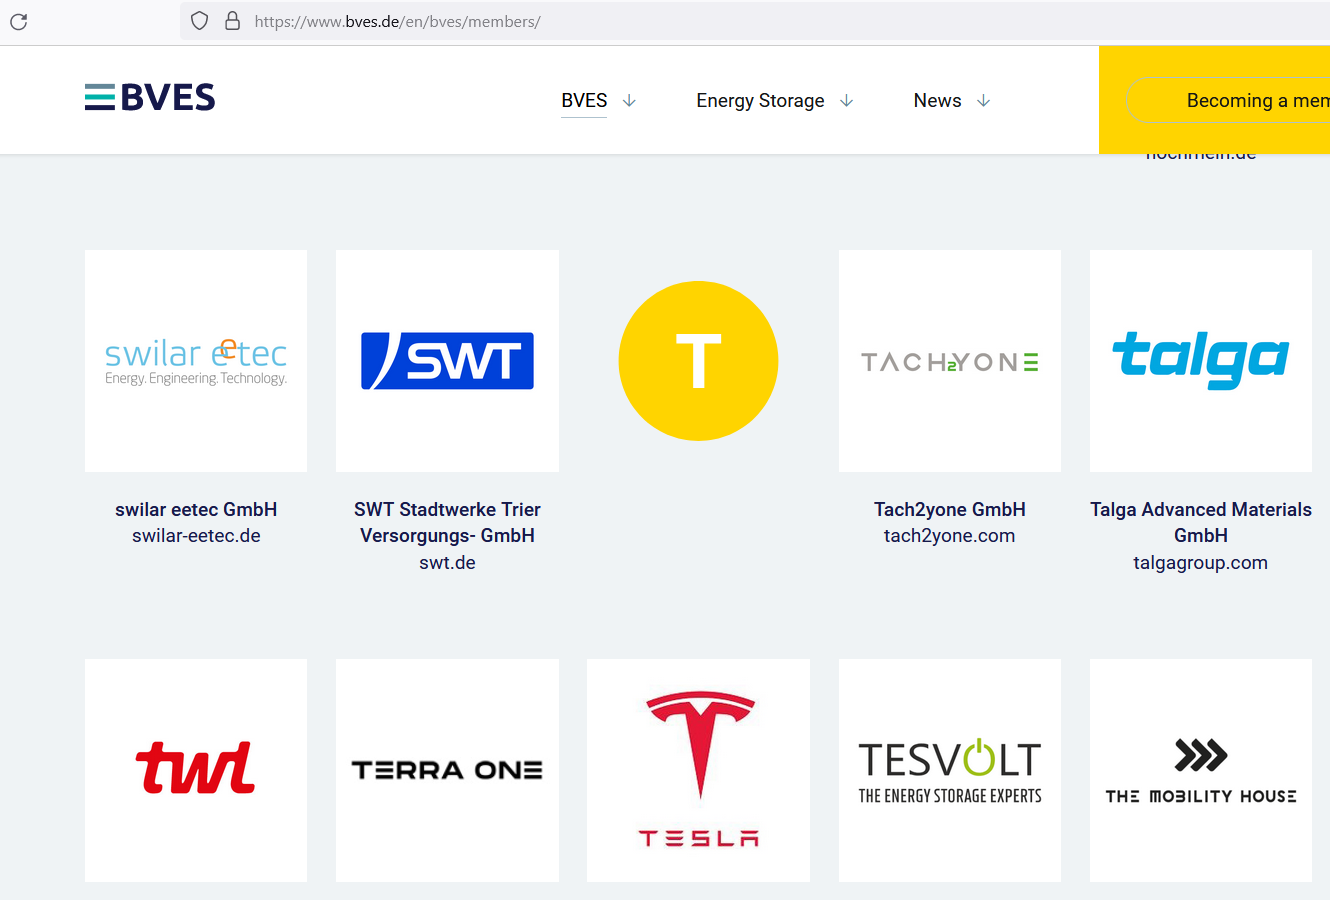Viewport: 1330px width, 900px height.
Task: Go to homepage via the BVES logo
Action: [x=150, y=97]
